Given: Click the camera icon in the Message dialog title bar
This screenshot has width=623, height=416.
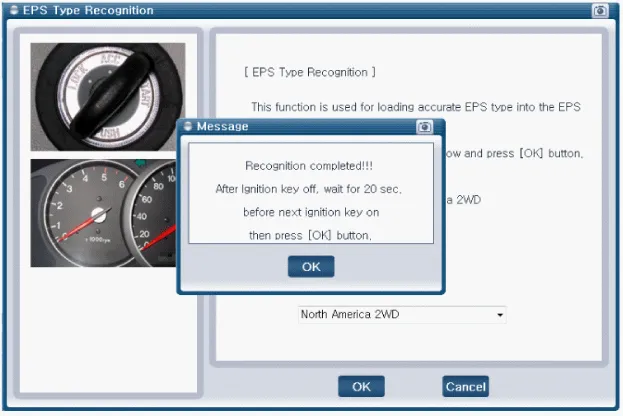Looking at the screenshot, I should tap(424, 127).
